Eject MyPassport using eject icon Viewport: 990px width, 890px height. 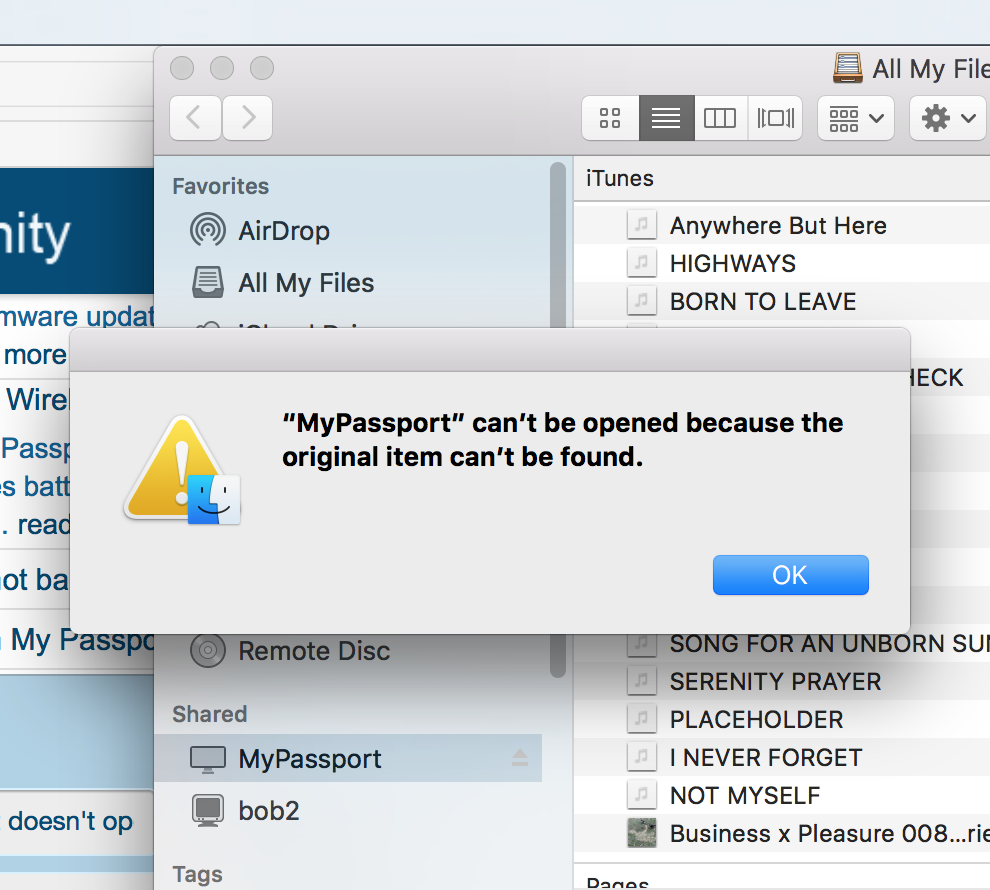tap(520, 757)
